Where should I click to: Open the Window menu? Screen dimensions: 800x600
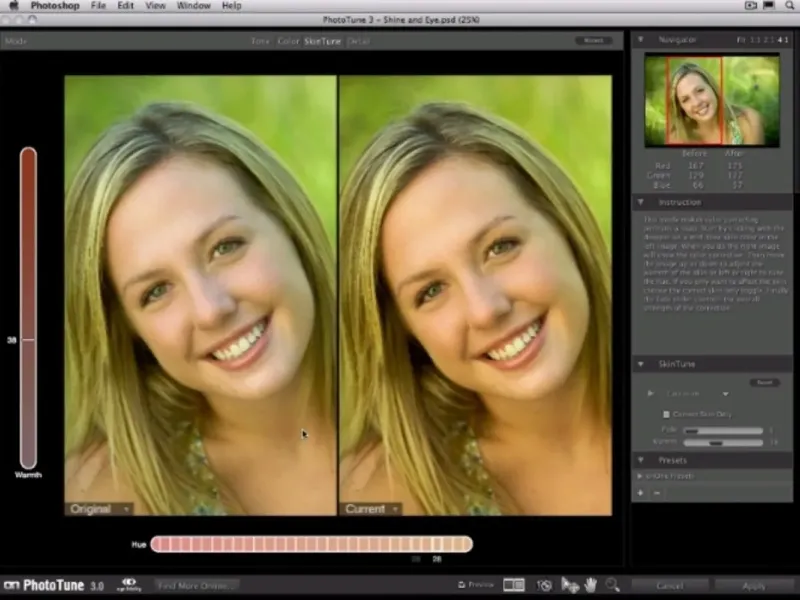(193, 6)
